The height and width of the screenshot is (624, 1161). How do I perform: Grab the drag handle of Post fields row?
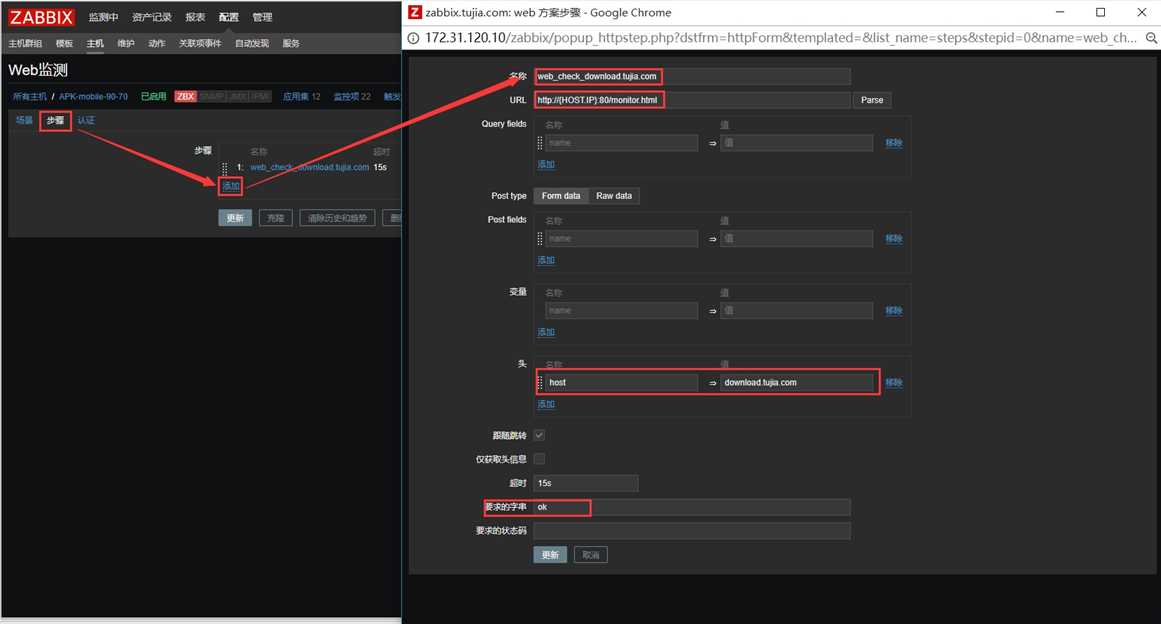(540, 238)
